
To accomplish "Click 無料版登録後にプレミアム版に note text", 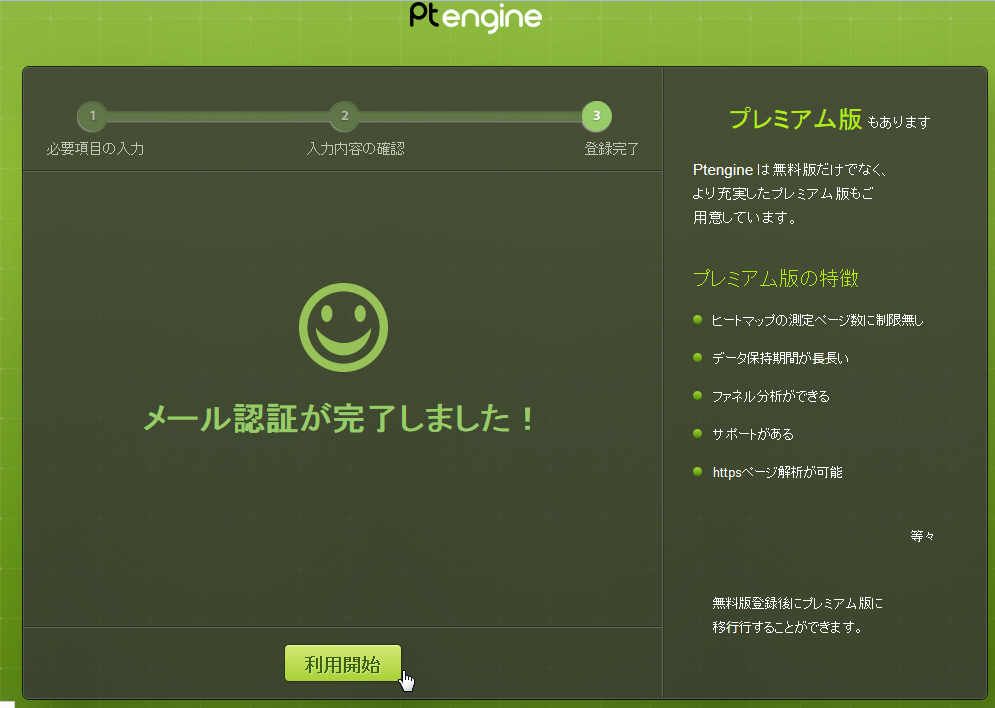I will pos(798,603).
